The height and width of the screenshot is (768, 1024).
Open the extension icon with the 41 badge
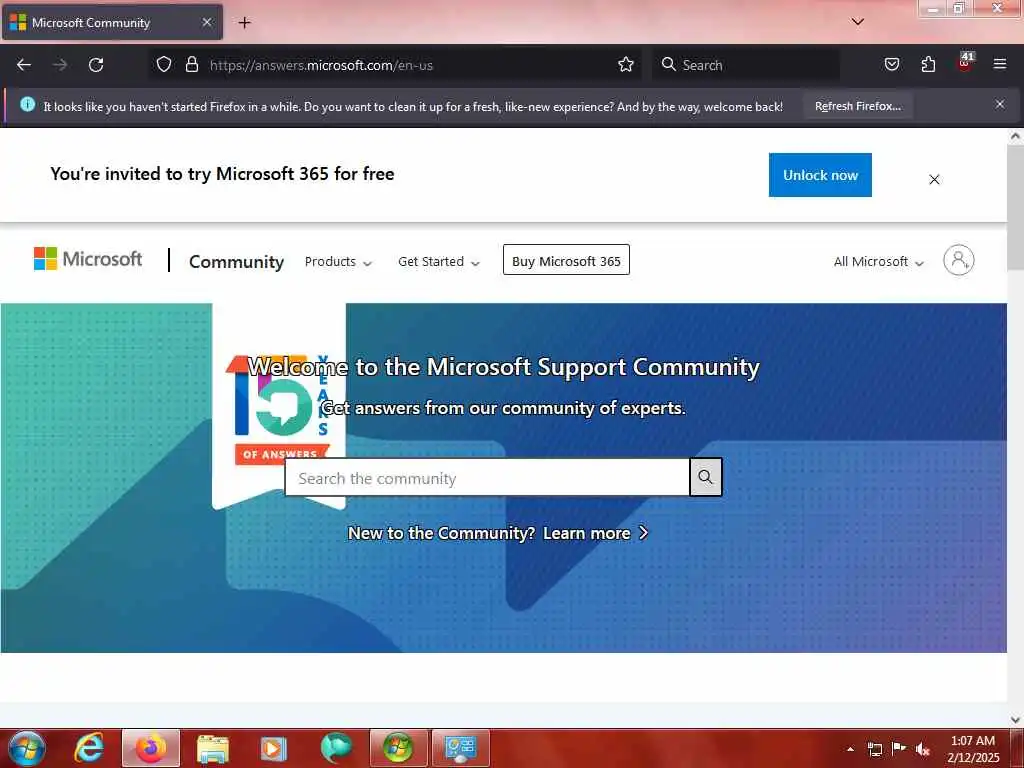pyautogui.click(x=965, y=62)
